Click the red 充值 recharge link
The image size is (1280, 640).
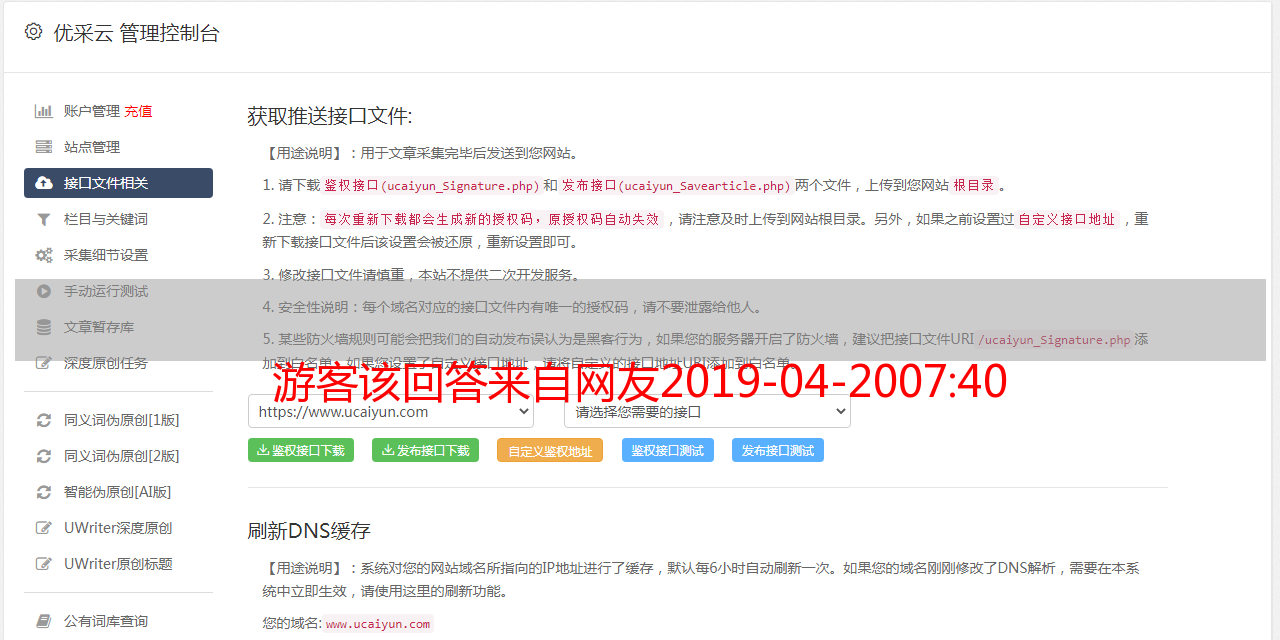[138, 111]
